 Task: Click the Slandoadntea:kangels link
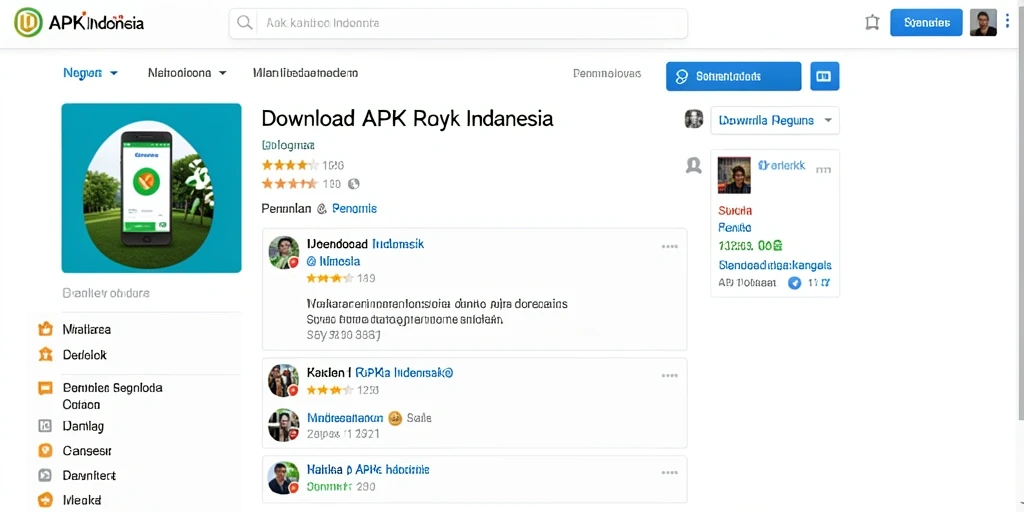[x=775, y=266]
